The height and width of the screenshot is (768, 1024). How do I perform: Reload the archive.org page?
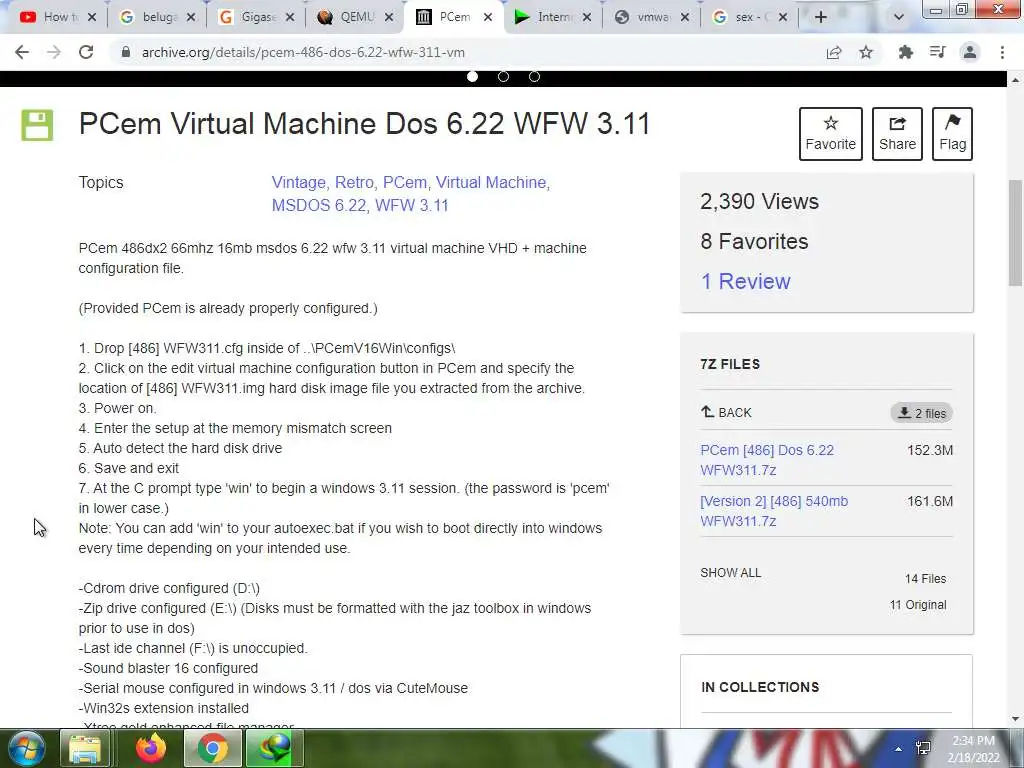pyautogui.click(x=86, y=52)
